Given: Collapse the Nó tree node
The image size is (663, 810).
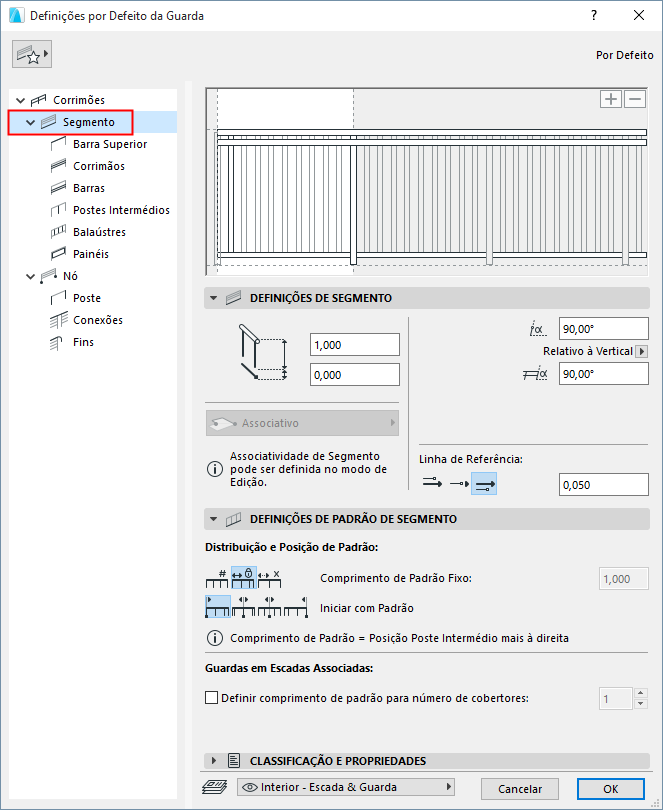Looking at the screenshot, I should [30, 276].
